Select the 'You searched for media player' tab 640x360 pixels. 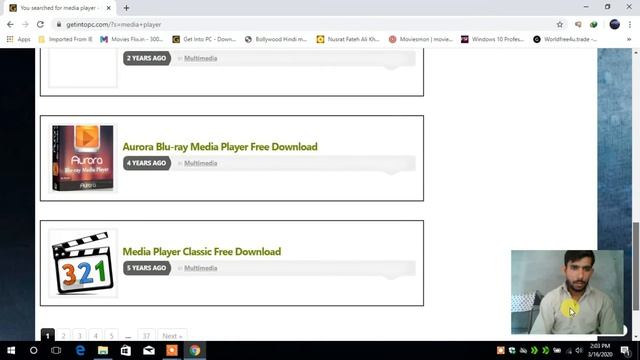(x=60, y=8)
